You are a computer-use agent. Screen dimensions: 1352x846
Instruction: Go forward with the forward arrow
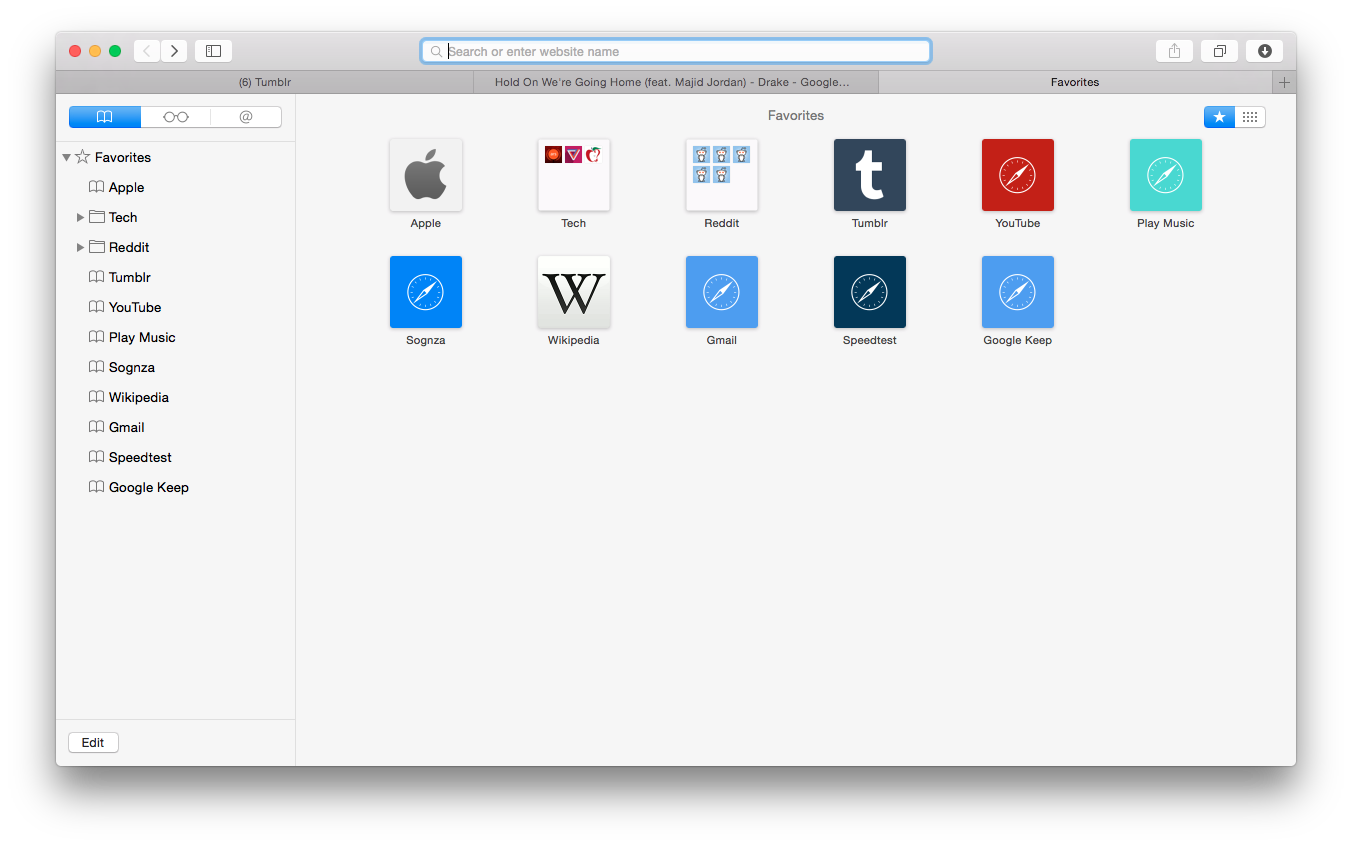tap(174, 51)
